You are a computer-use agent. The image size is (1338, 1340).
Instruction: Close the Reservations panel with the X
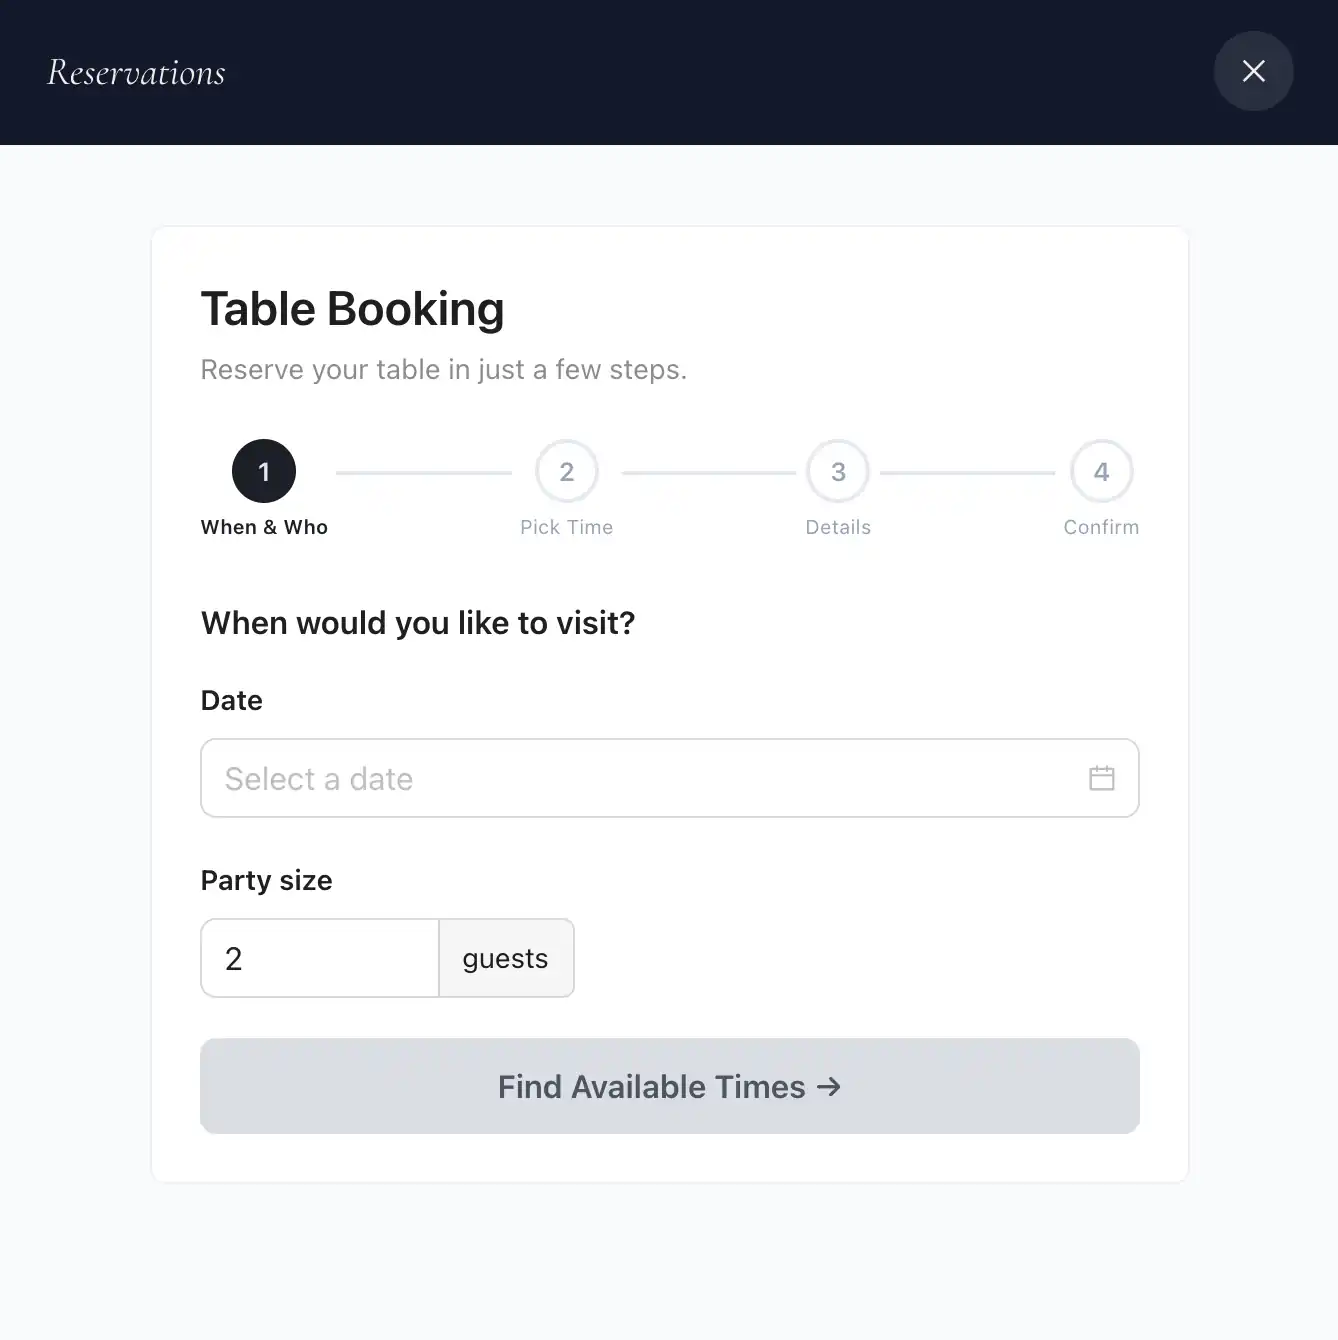tap(1253, 71)
